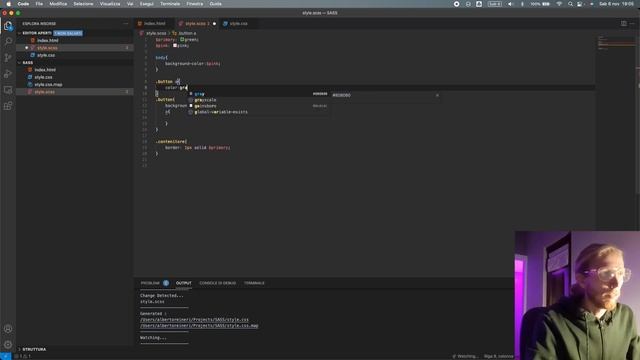
Task: Open the editor more actions ellipsis
Action: pyautogui.click(x=632, y=24)
